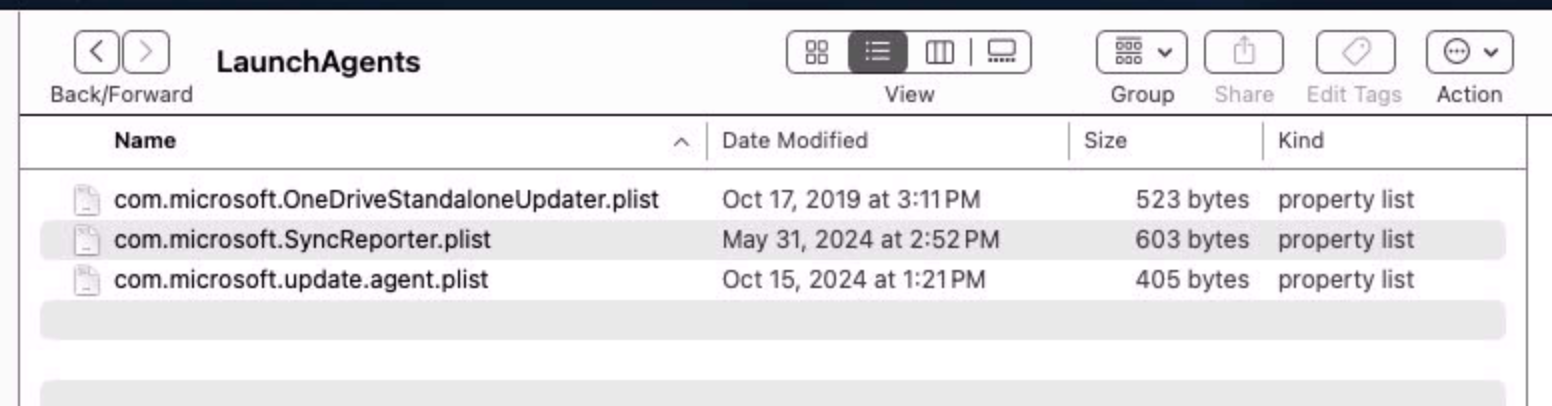
Task: Click the Edit Tags button
Action: tap(1353, 51)
